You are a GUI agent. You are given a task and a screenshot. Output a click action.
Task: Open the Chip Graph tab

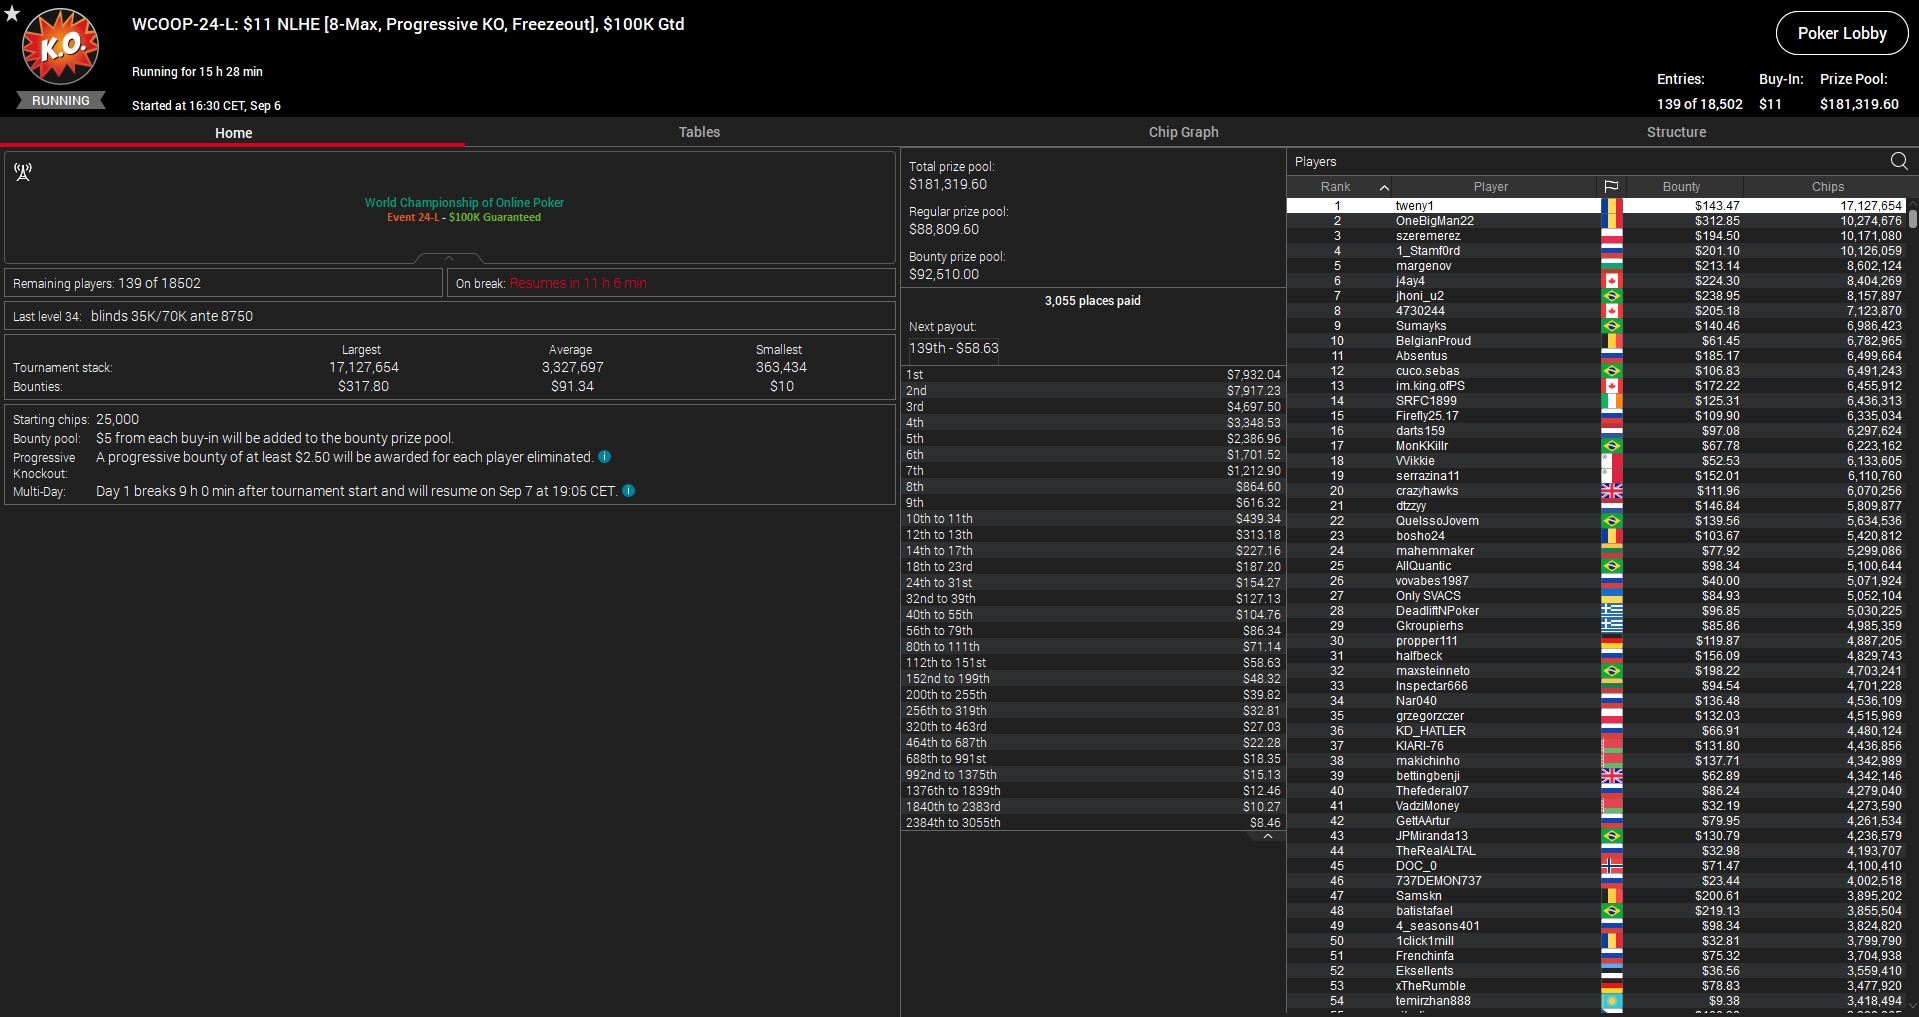1183,132
